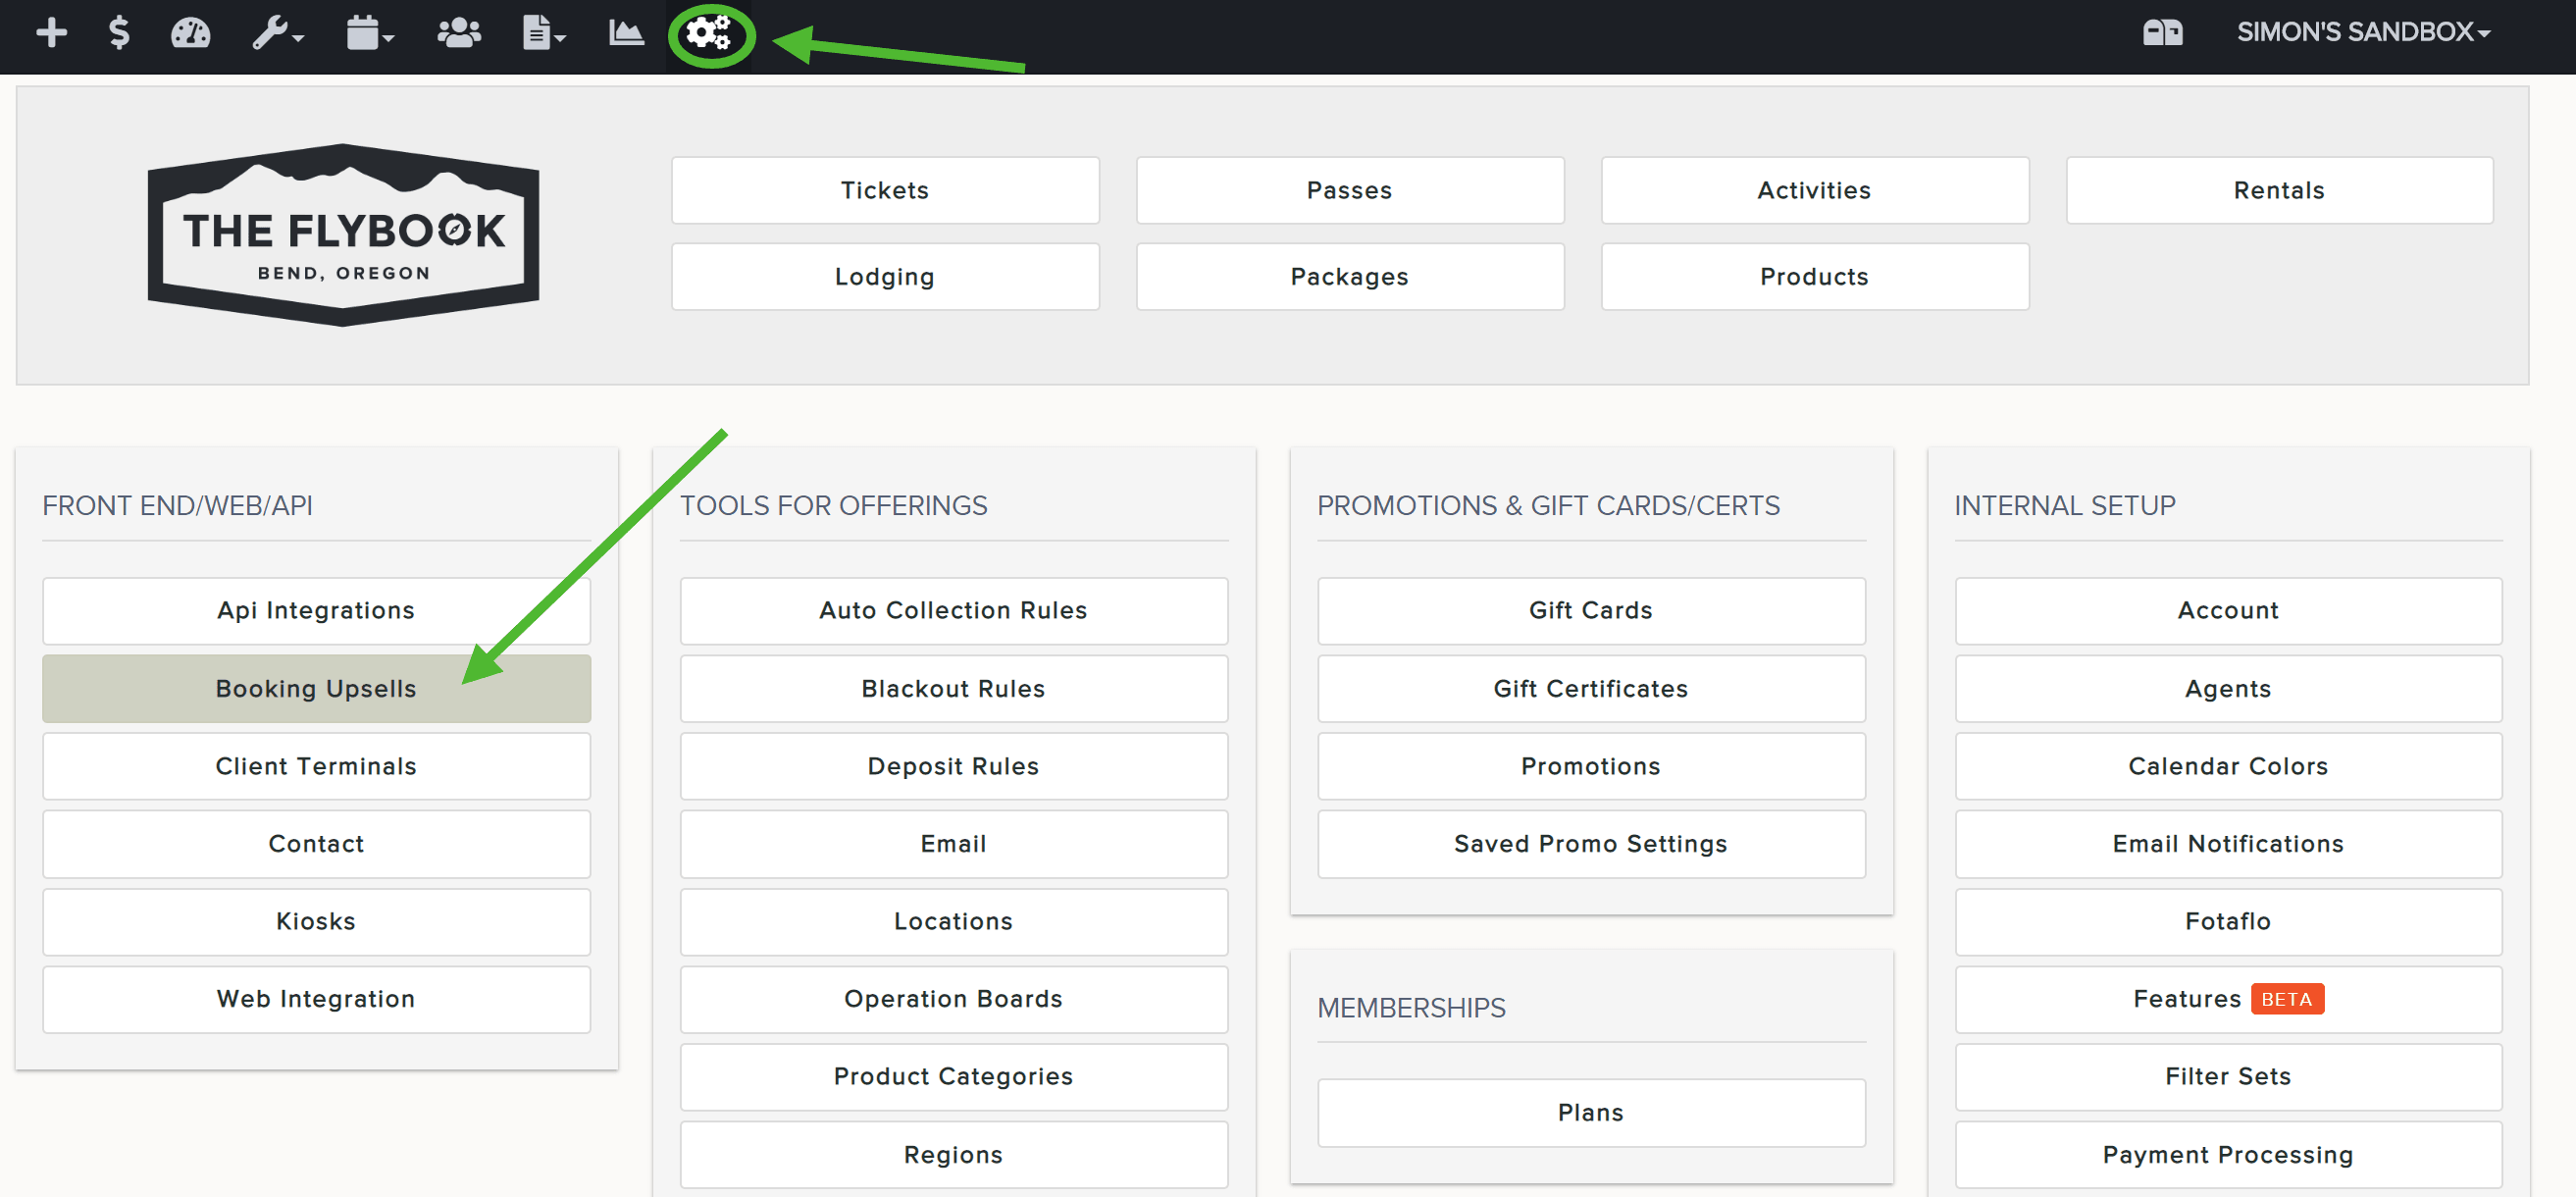Open the Lodging offerings button
This screenshot has width=2576, height=1197.
coord(885,276)
